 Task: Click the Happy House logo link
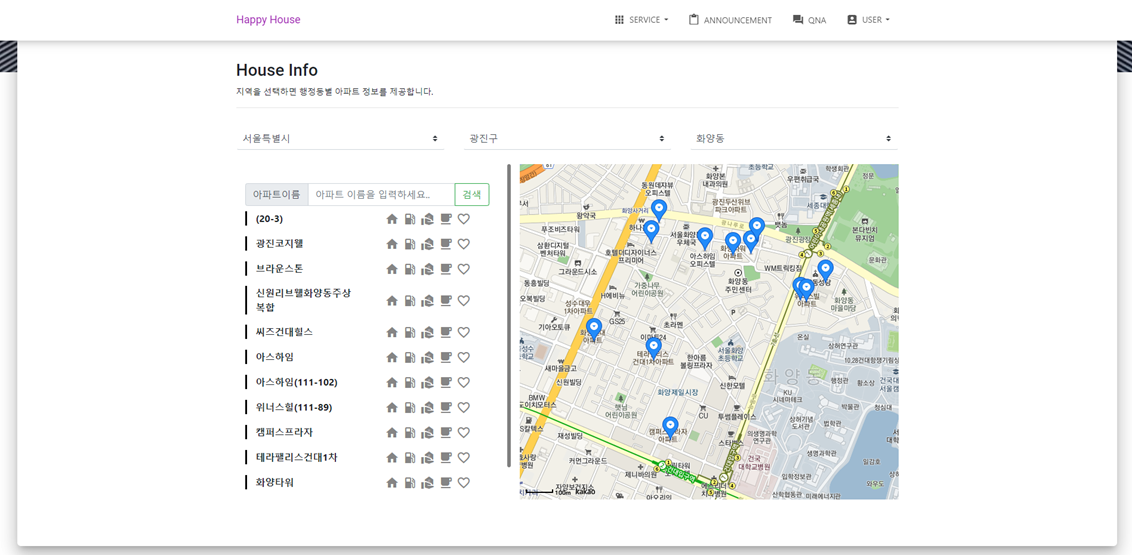tap(268, 19)
